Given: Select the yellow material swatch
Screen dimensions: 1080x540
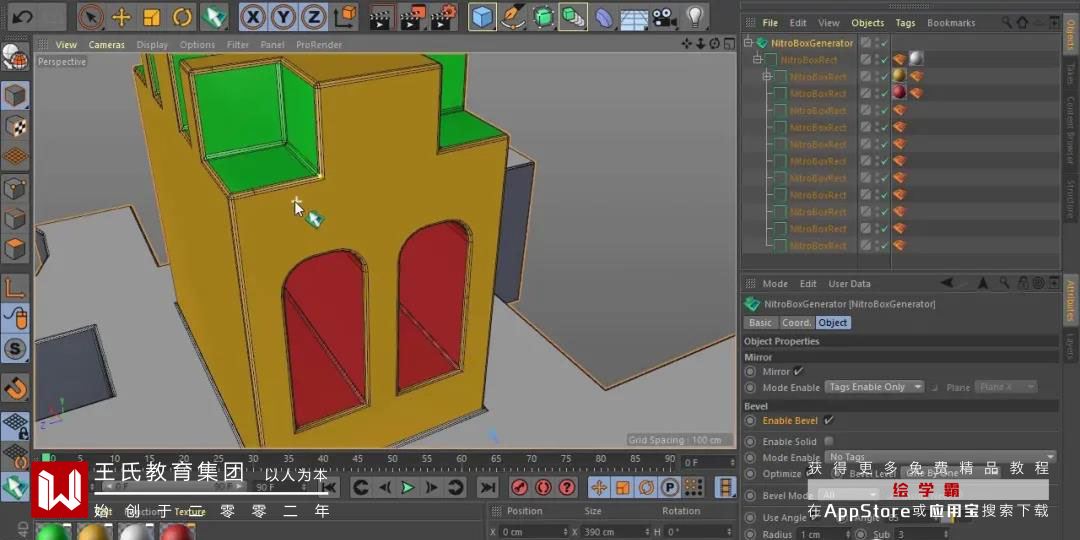Looking at the screenshot, I should tap(94, 532).
